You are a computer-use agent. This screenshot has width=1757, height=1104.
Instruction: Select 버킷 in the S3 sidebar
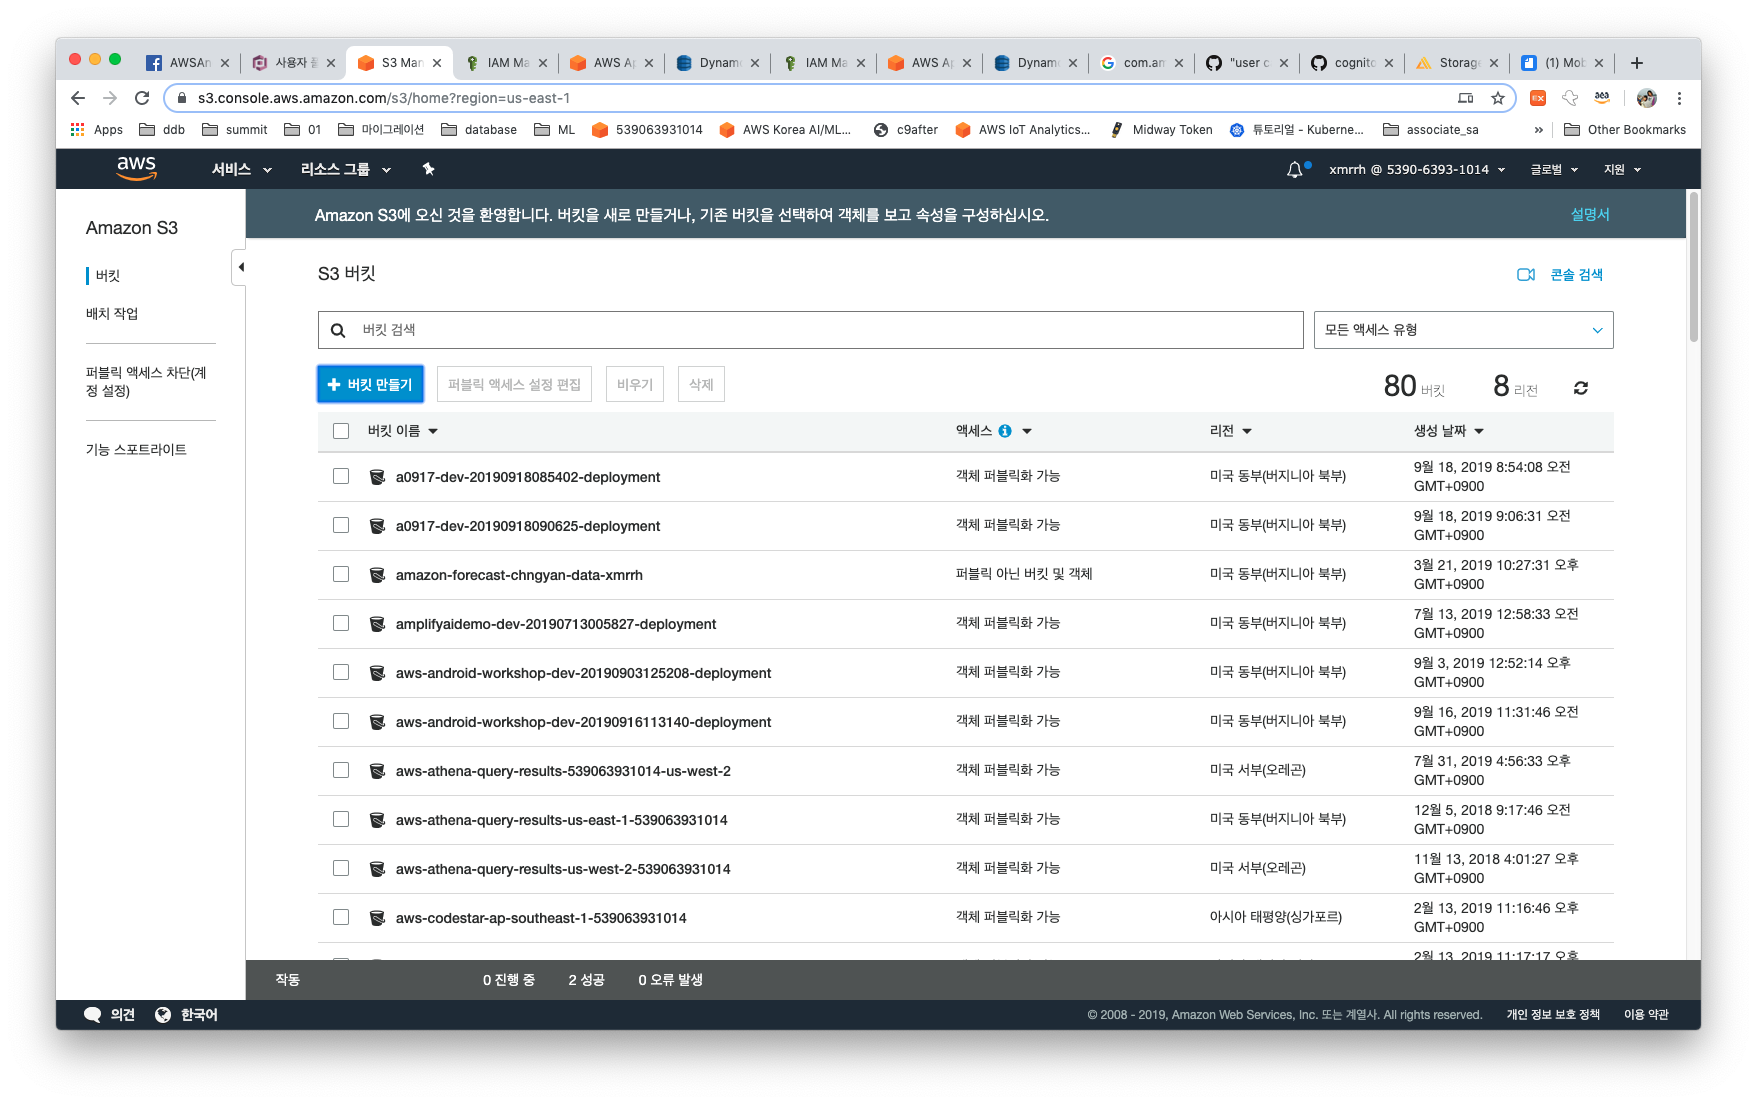108,276
